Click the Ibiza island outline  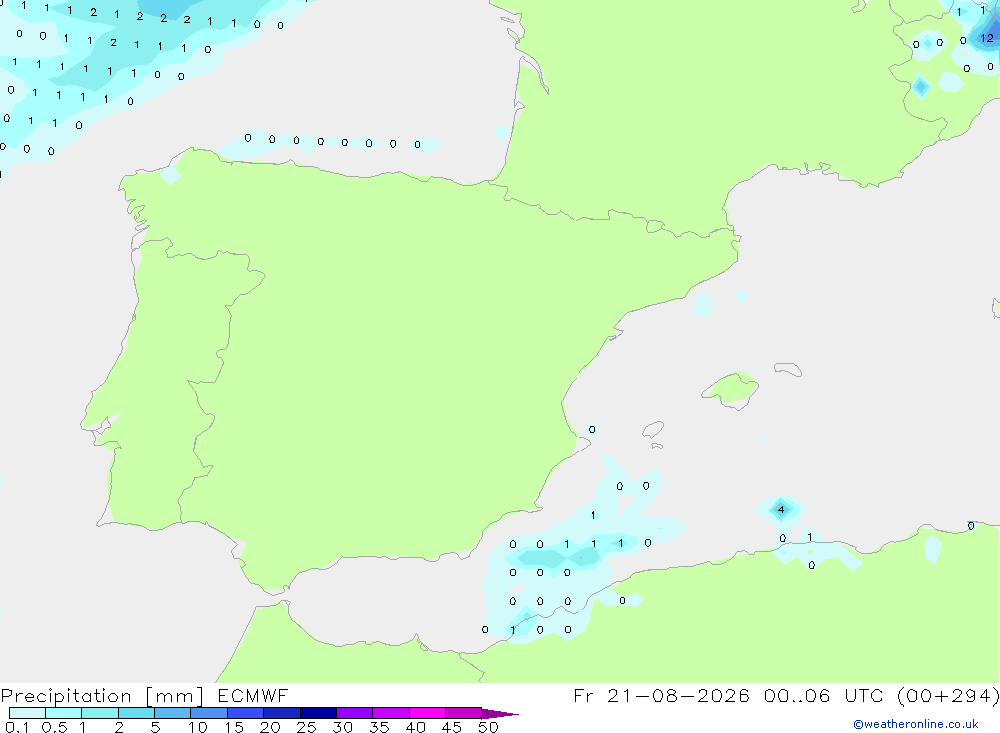point(653,429)
